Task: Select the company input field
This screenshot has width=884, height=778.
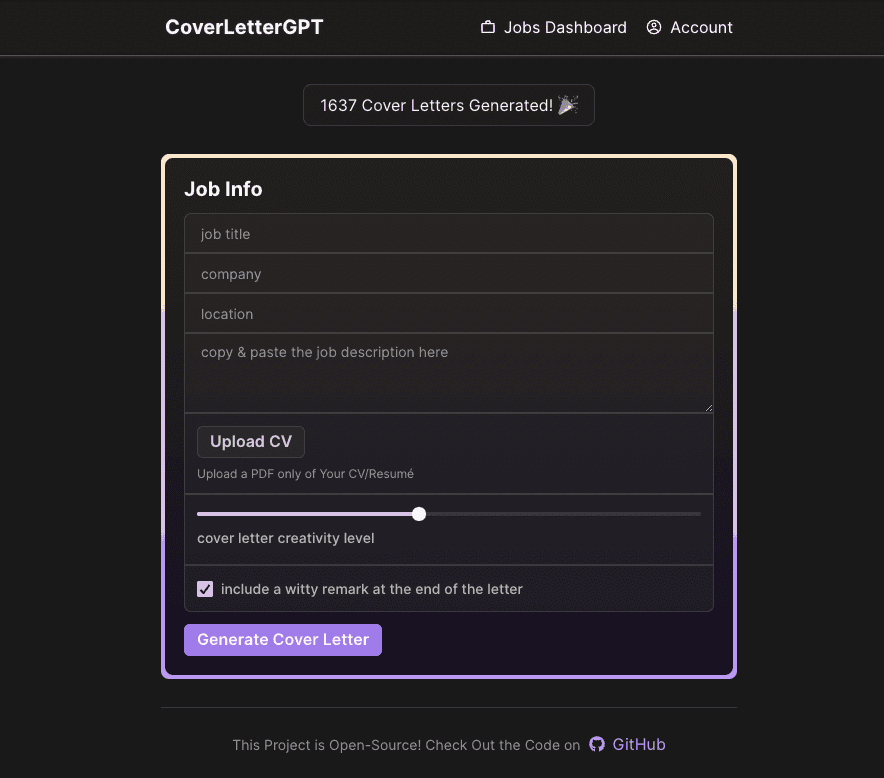Action: point(448,274)
